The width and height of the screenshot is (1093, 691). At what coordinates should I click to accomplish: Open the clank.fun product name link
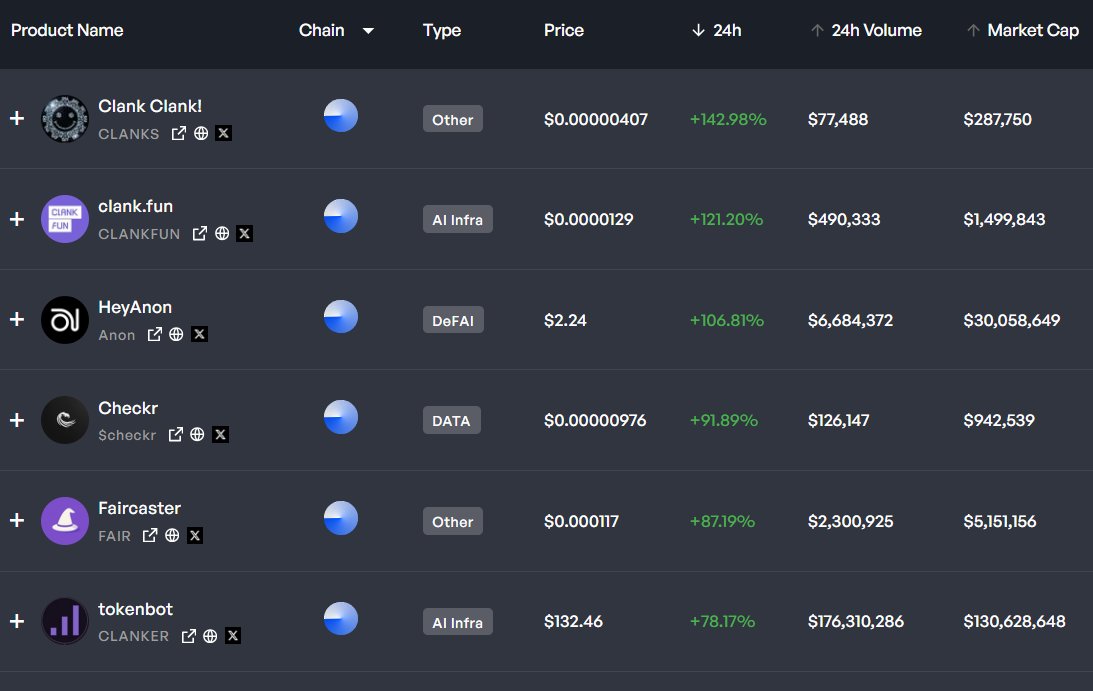pyautogui.click(x=135, y=207)
